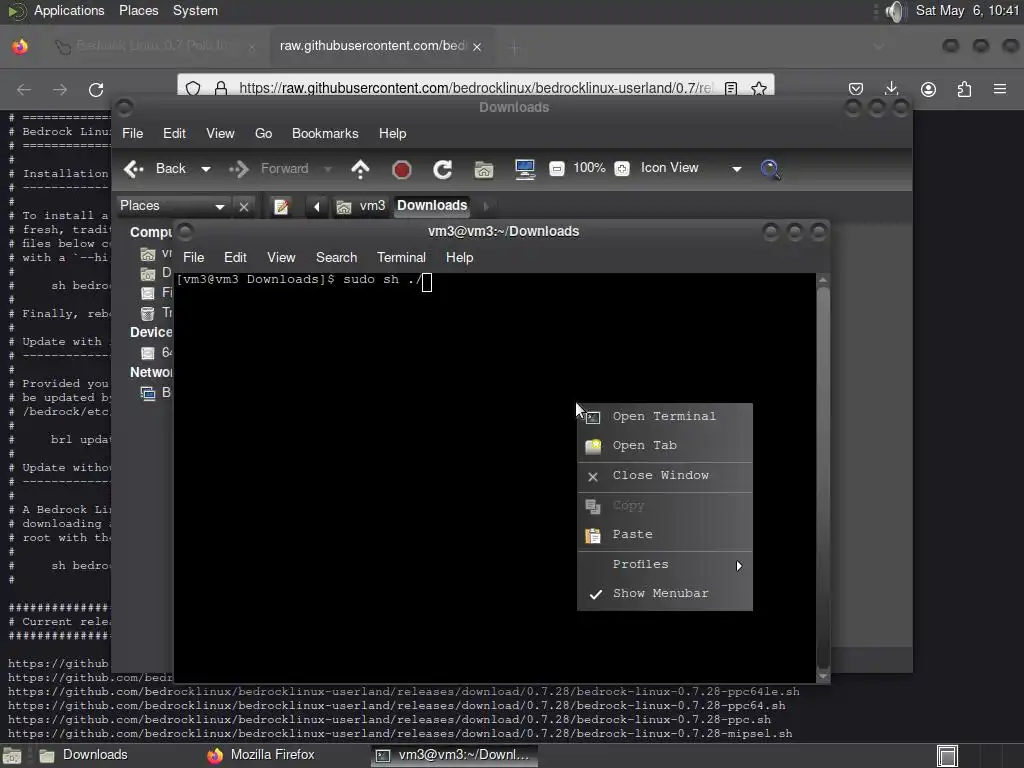This screenshot has height=768, width=1024.
Task: Expand Profiles submenu arrow
Action: 739,566
